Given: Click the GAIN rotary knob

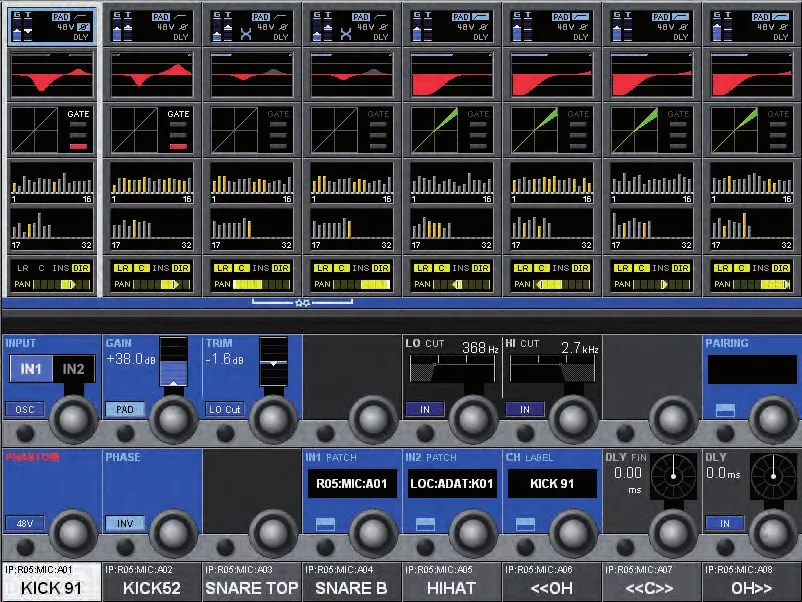Looking at the screenshot, I should (173, 419).
